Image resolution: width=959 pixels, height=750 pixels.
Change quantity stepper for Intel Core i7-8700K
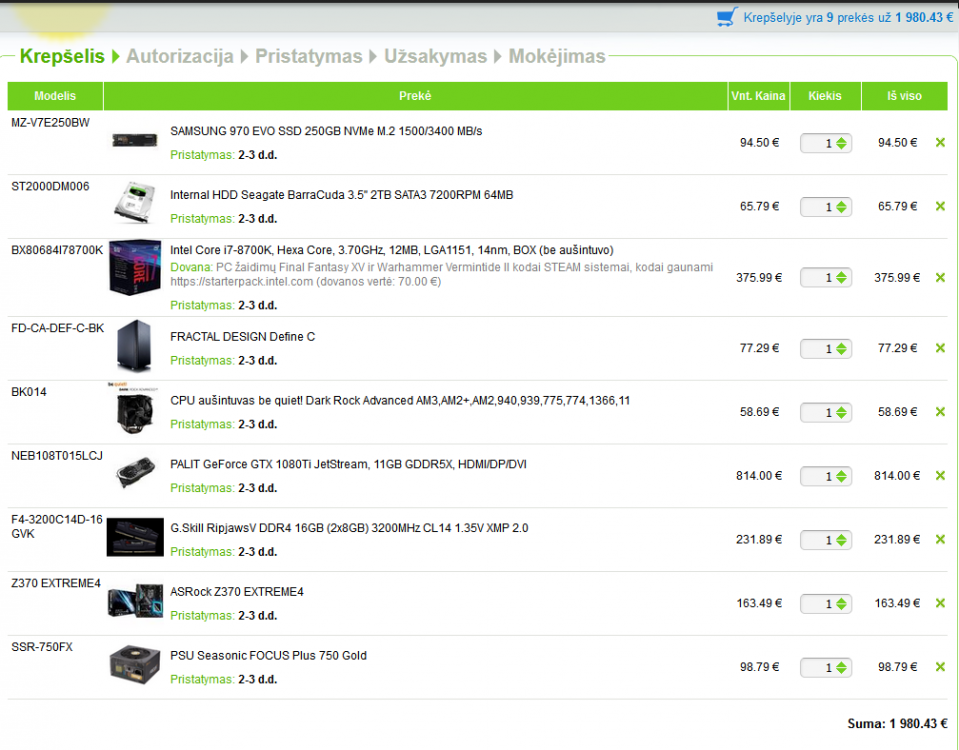(842, 278)
